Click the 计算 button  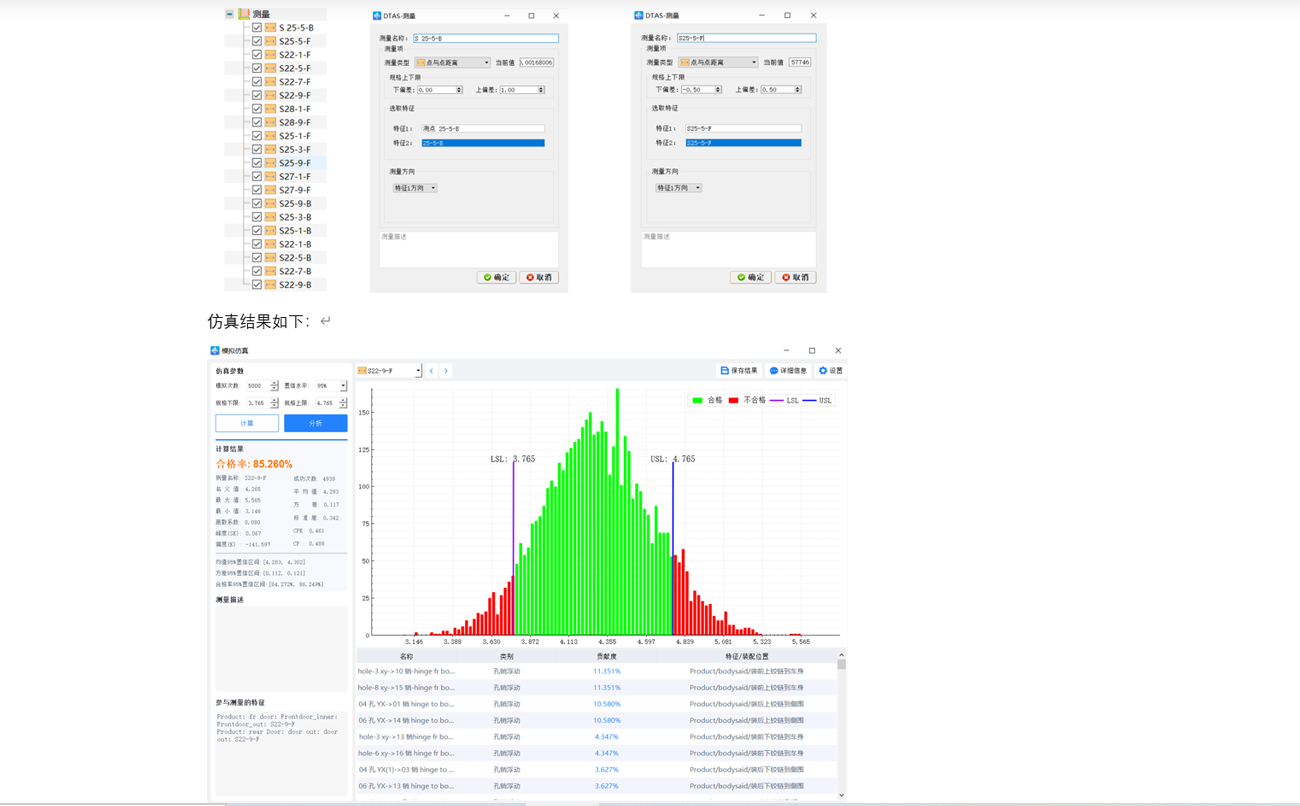point(247,423)
